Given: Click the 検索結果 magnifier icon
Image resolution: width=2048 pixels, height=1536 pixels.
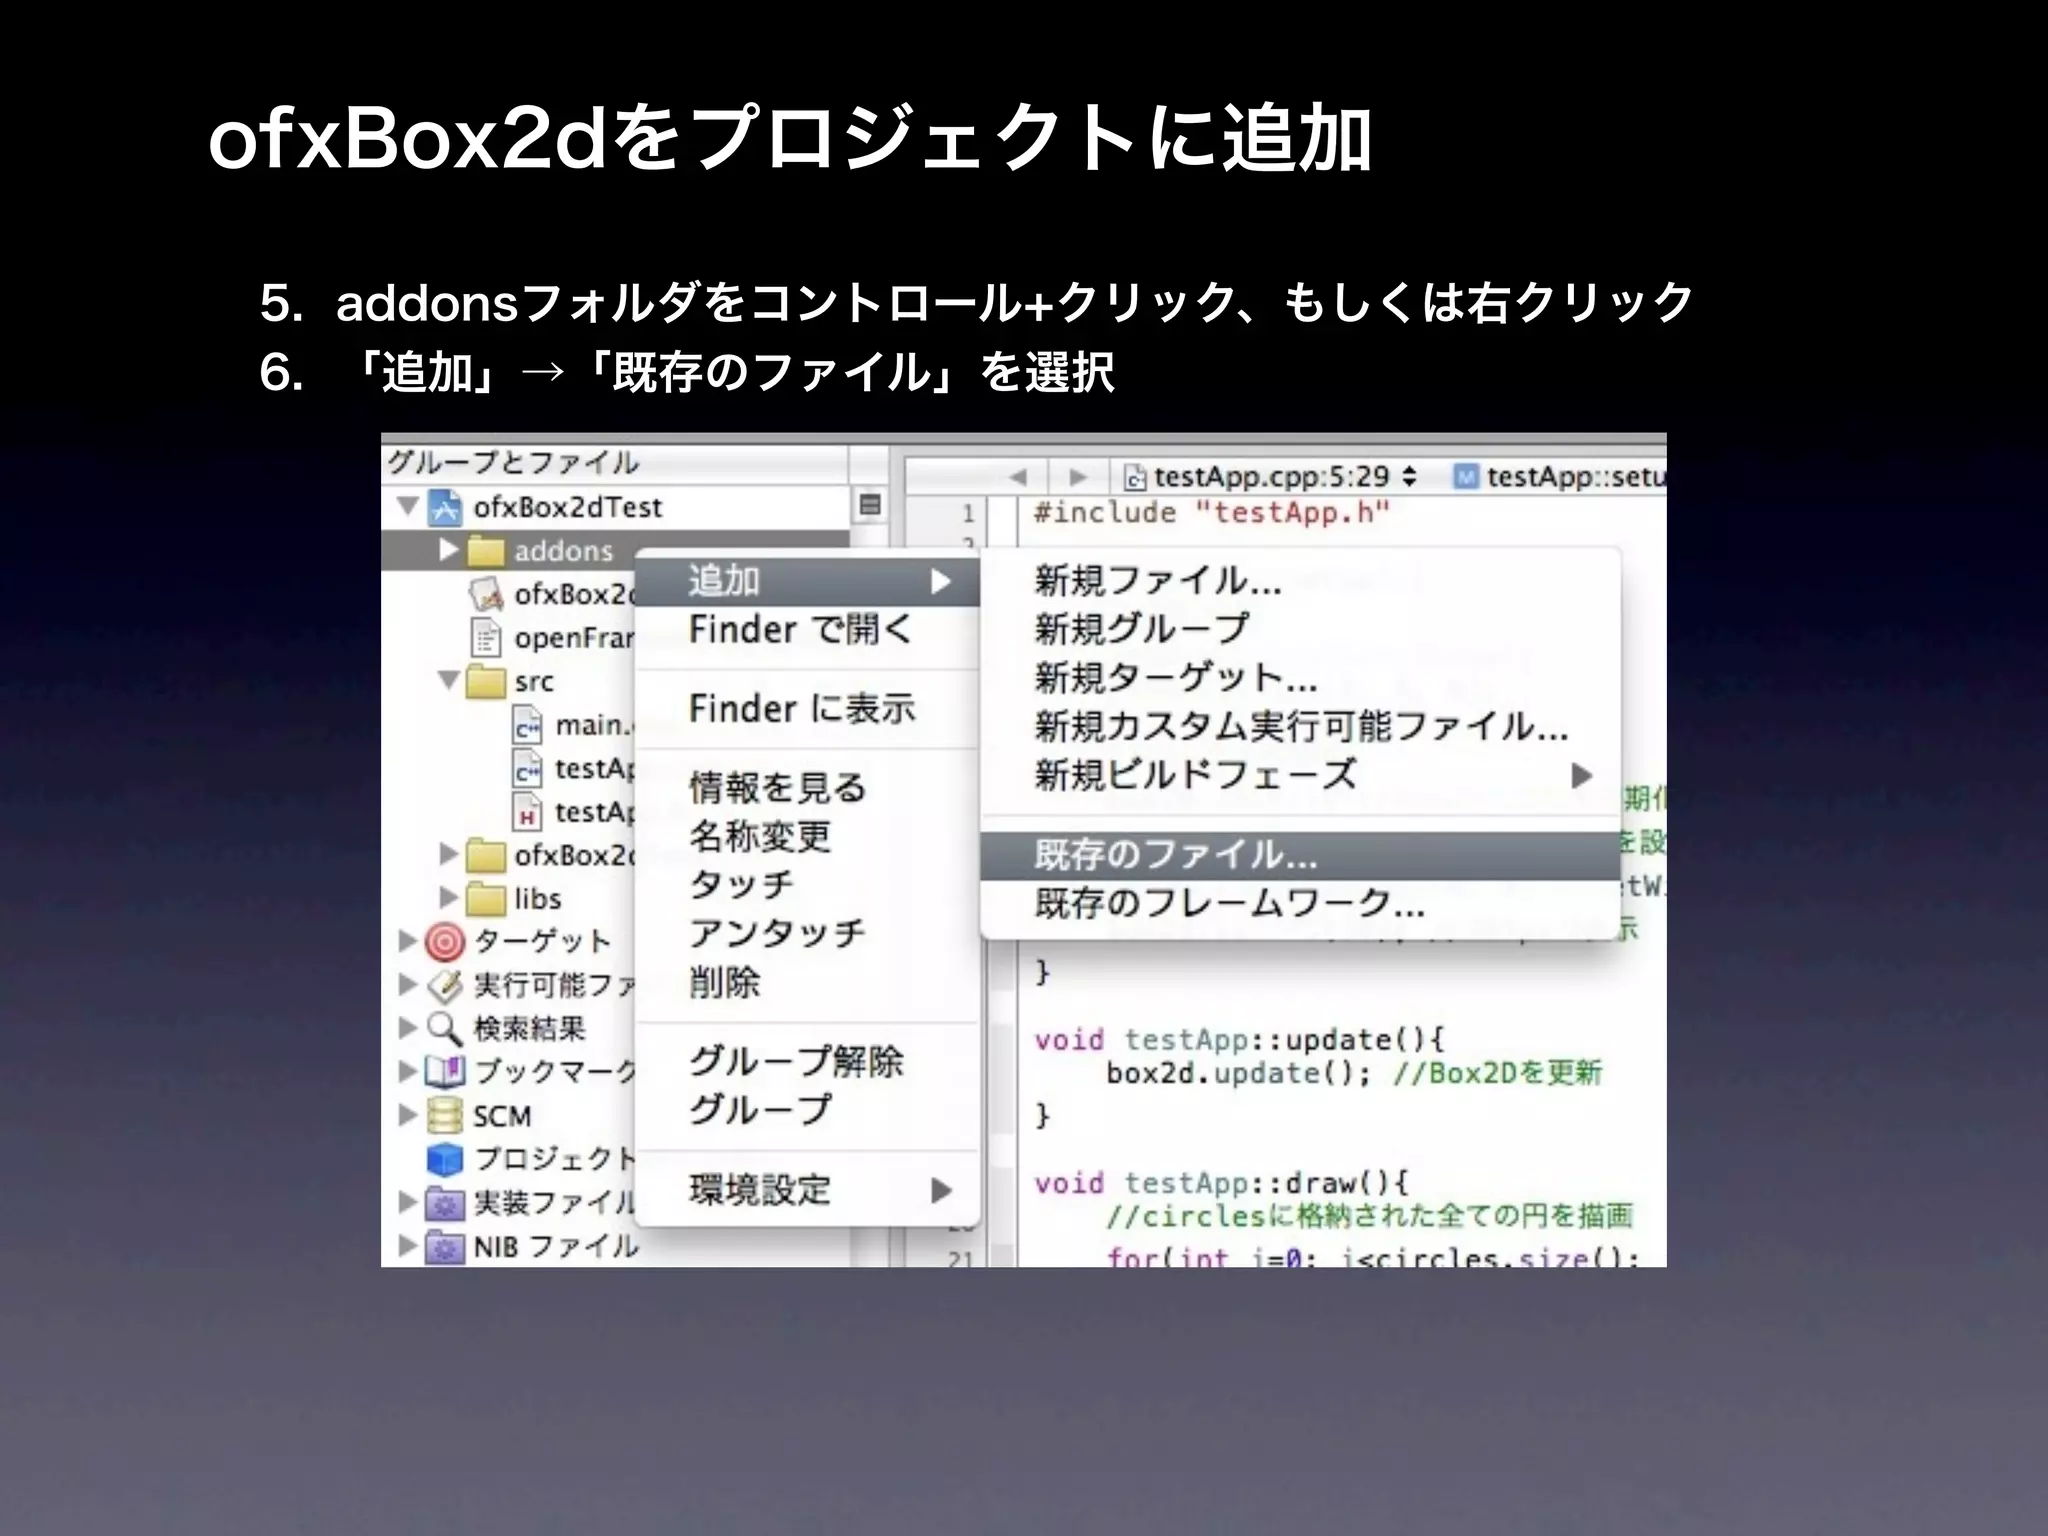Looking at the screenshot, I should click(x=444, y=1028).
